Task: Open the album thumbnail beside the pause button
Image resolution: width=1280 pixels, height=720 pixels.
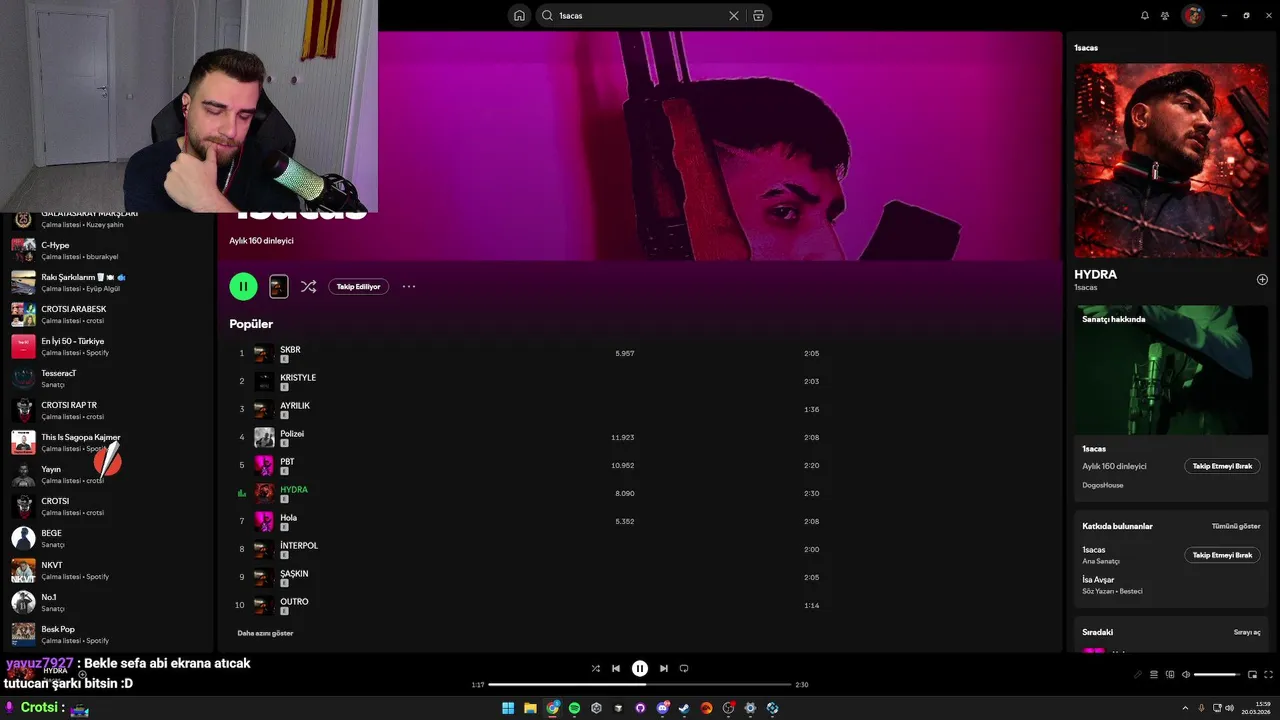Action: [279, 286]
